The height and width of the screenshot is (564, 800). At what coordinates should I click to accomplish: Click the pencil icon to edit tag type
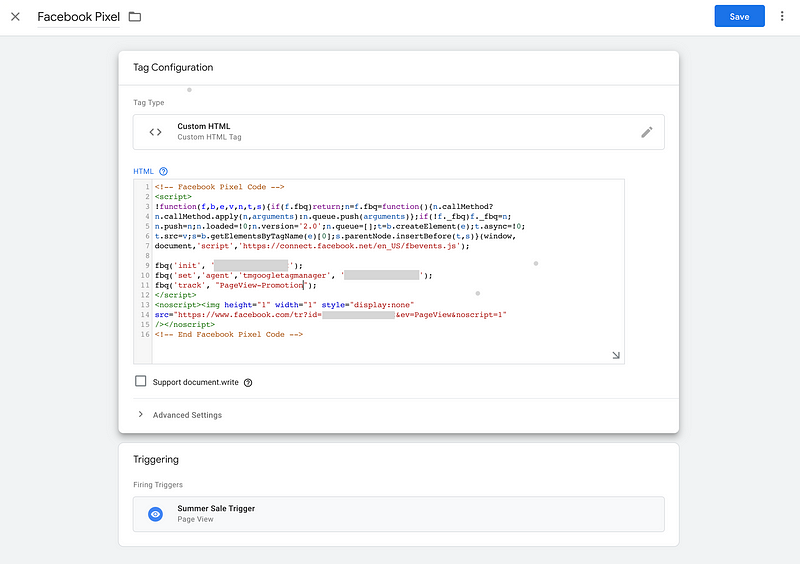point(646,132)
